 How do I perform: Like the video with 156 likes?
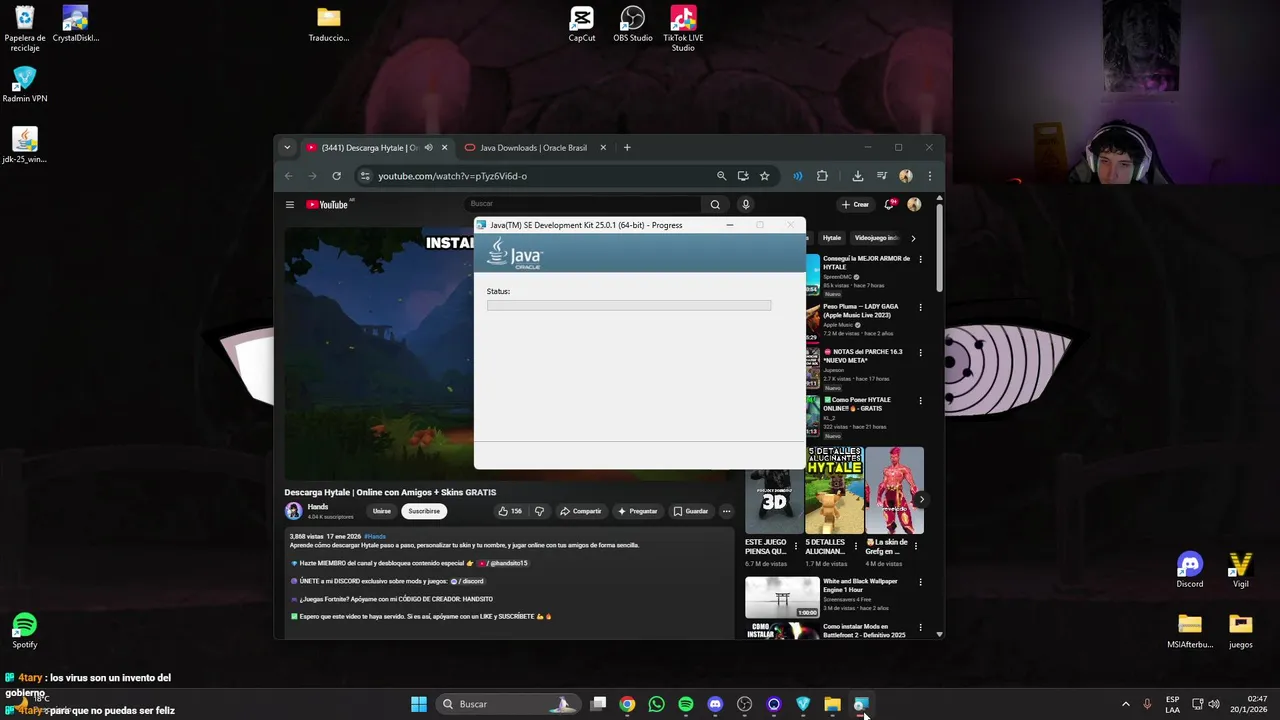(x=511, y=511)
